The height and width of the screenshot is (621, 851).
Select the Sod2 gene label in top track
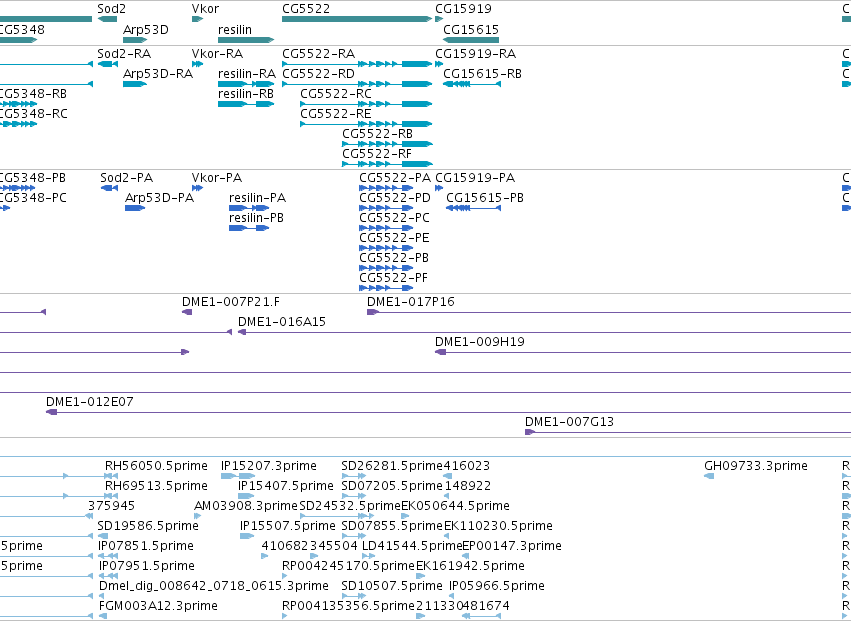point(112,9)
